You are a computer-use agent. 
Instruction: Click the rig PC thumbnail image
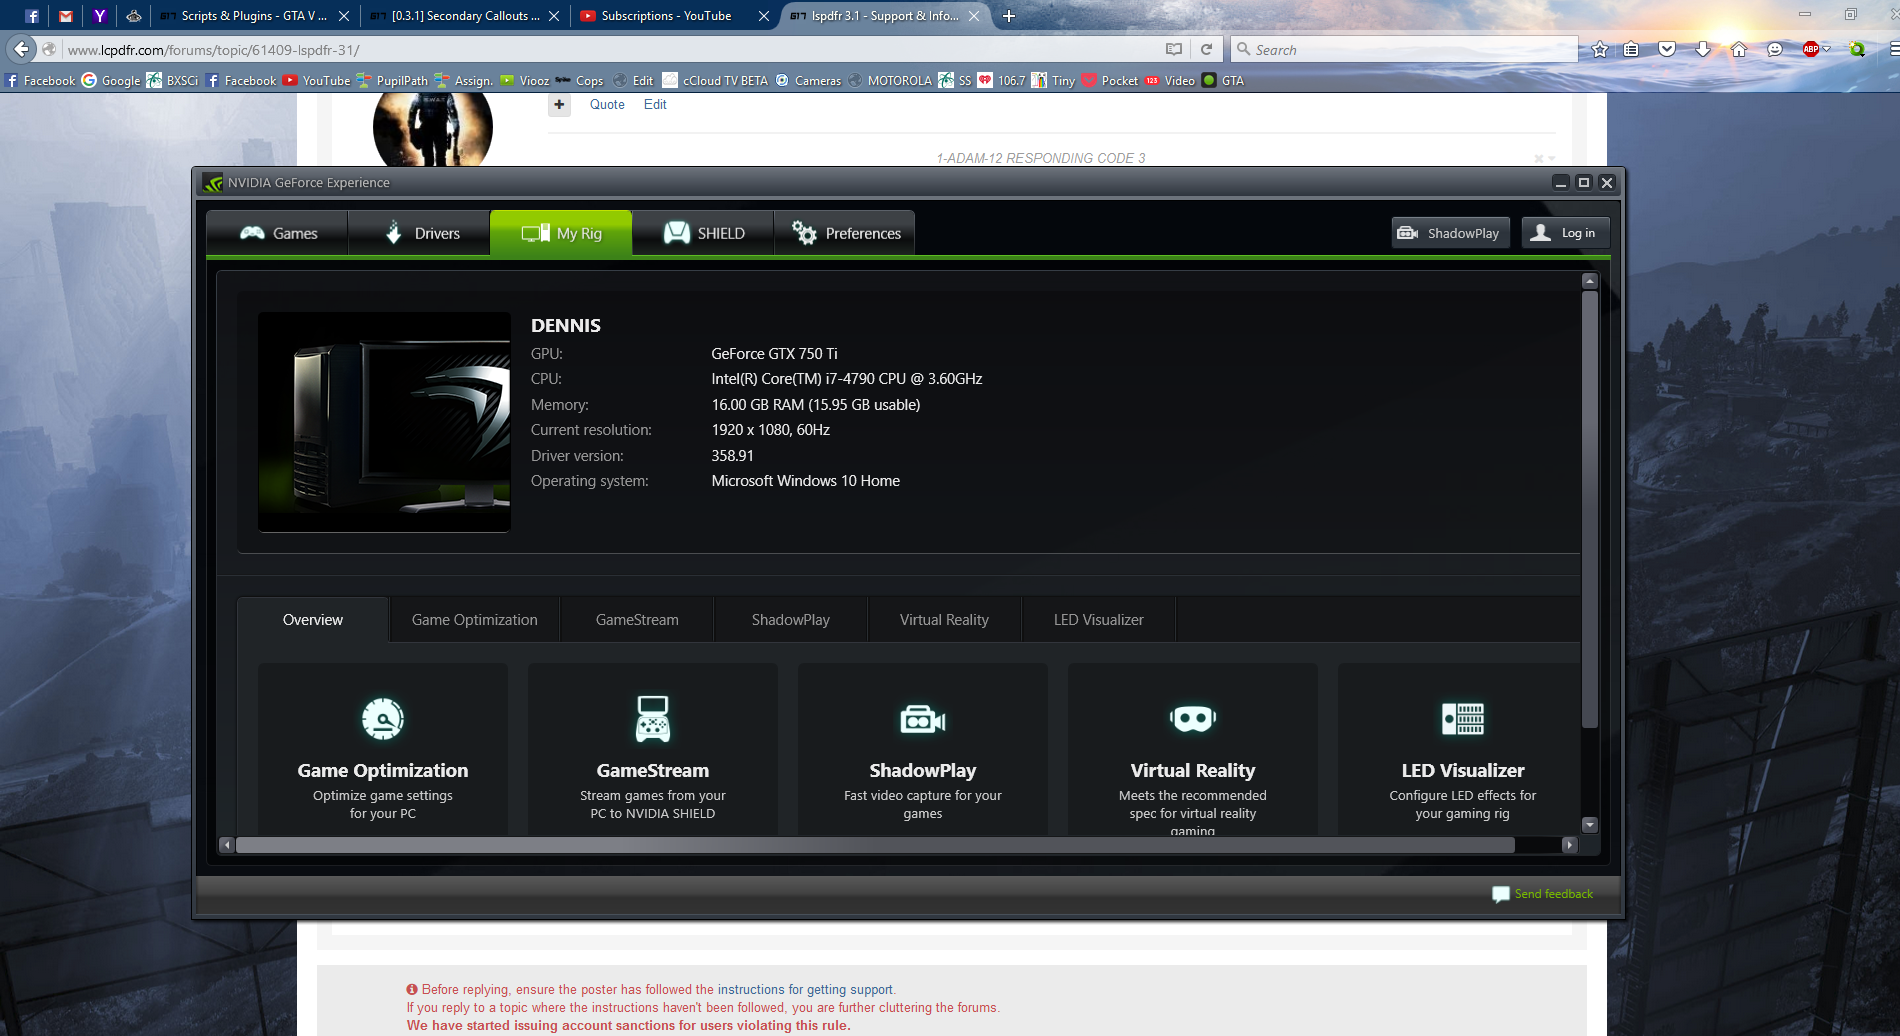tap(384, 422)
